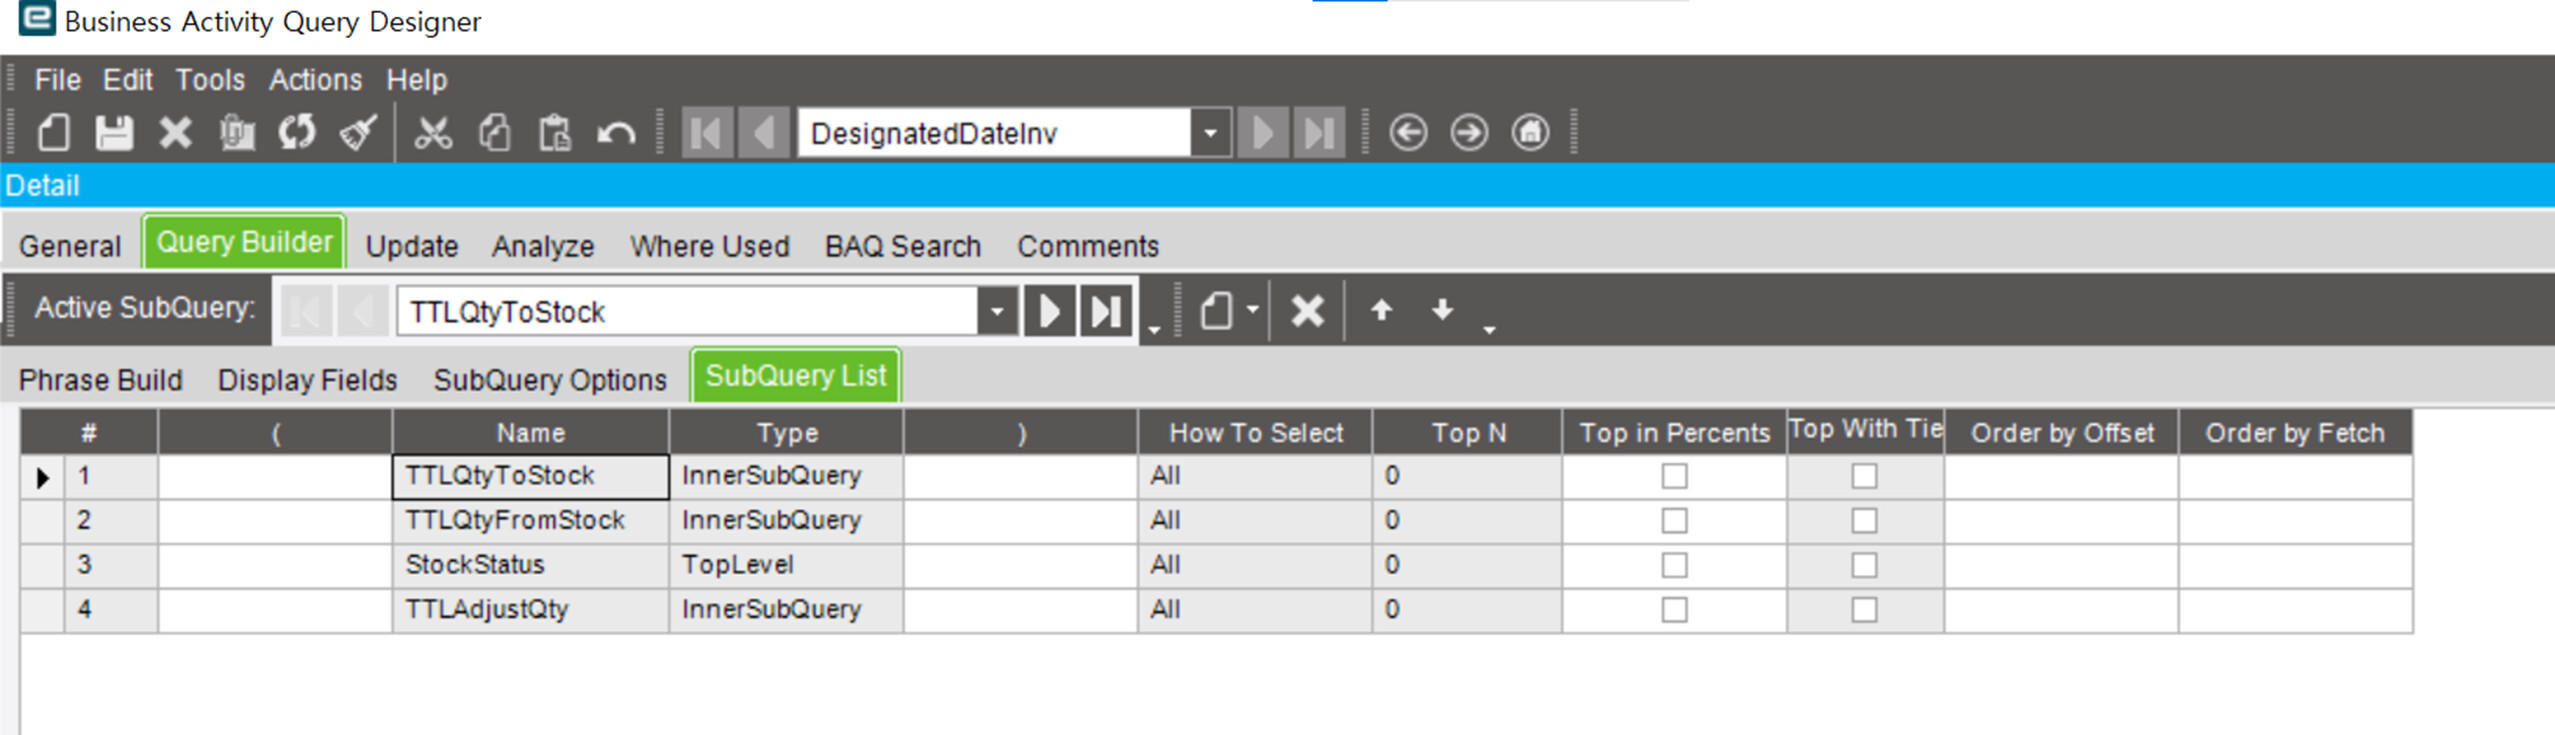The height and width of the screenshot is (735, 2555).
Task: Open the SubQuery Options tab
Action: pyautogui.click(x=550, y=380)
